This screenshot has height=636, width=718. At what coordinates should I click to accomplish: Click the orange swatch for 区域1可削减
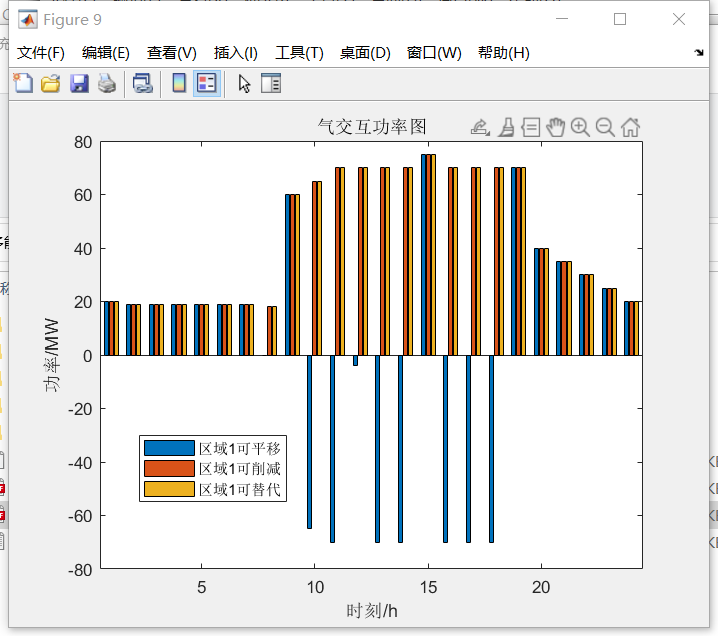[x=169, y=468]
